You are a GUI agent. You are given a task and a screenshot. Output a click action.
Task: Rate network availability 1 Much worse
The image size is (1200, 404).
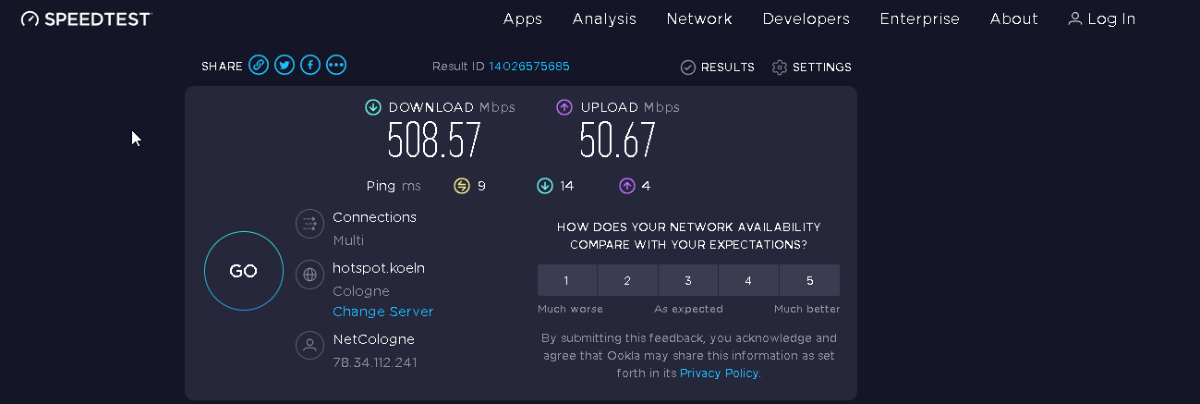click(x=567, y=280)
